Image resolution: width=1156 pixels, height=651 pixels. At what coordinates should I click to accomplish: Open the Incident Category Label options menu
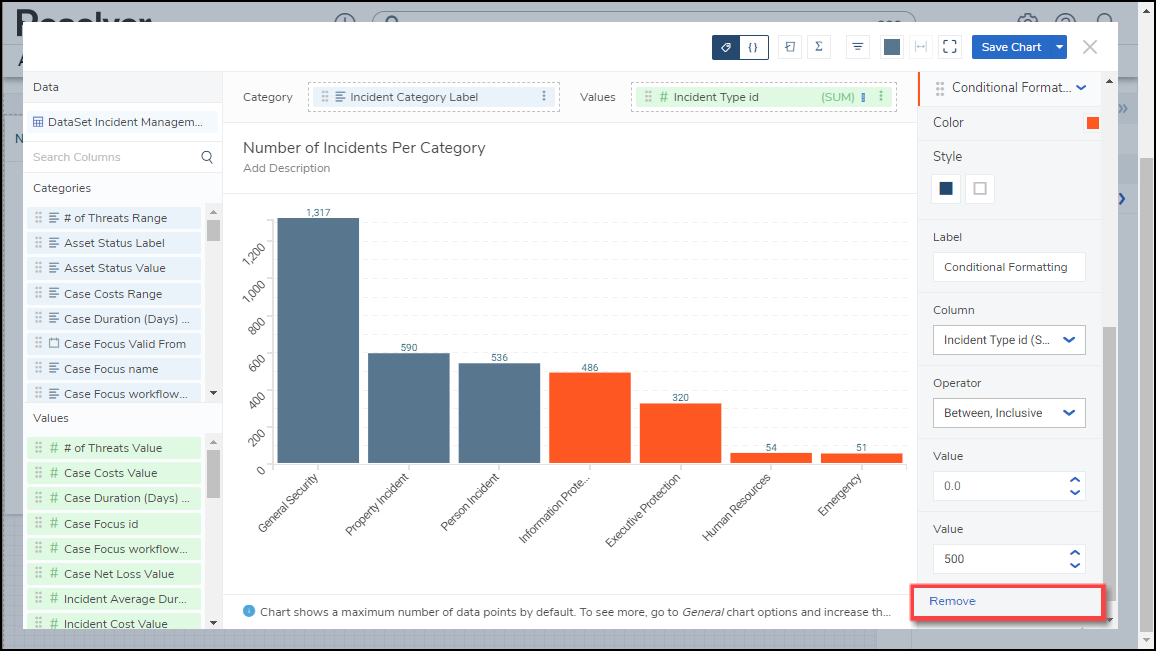544,97
